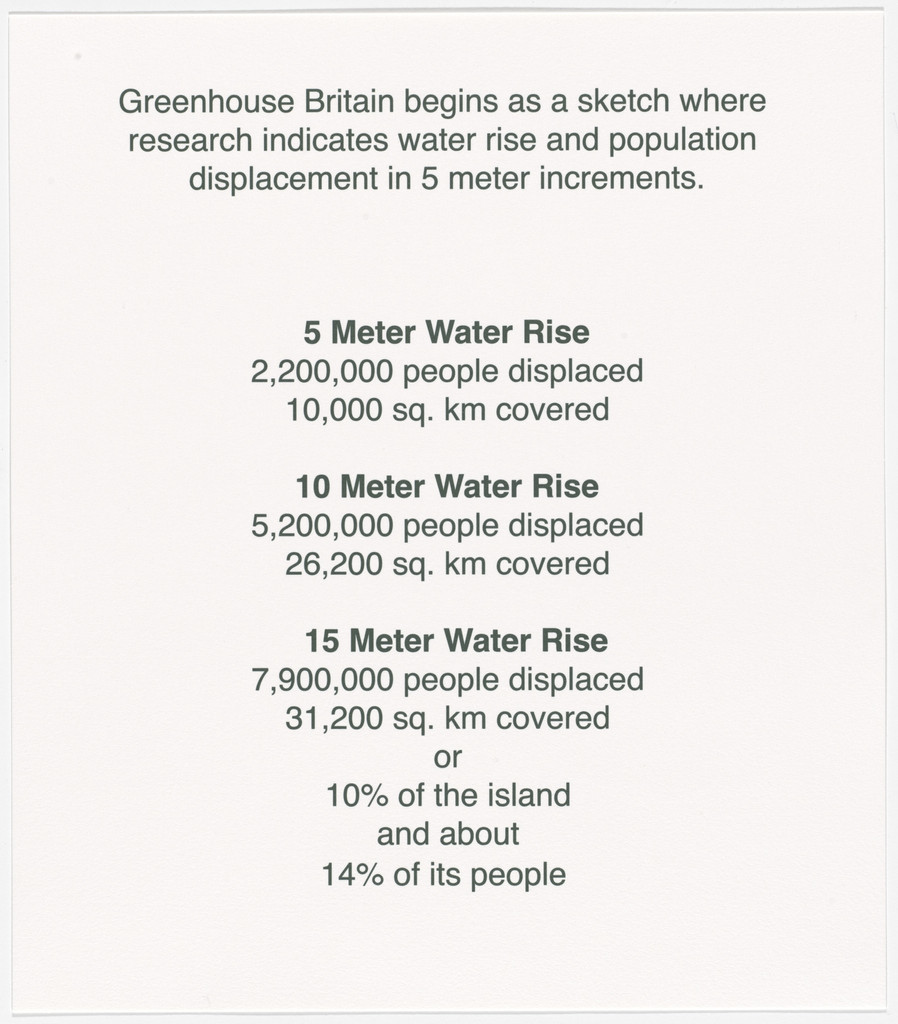Click the standalone word "or"
The height and width of the screenshot is (1024, 898).
click(448, 758)
